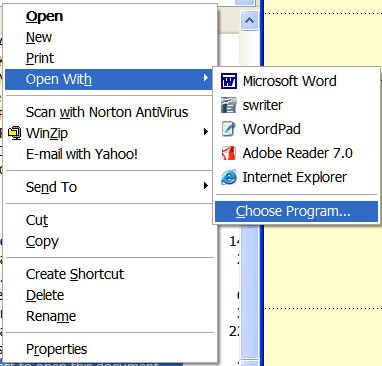The image size is (382, 366).
Task: Select Copy from the context menu
Action: [42, 242]
